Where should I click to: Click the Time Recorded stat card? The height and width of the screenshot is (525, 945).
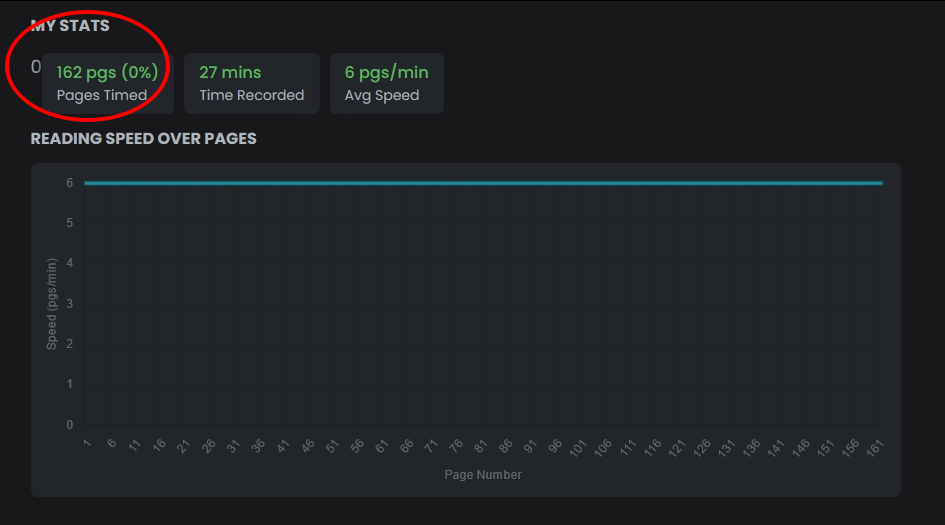(x=251, y=84)
